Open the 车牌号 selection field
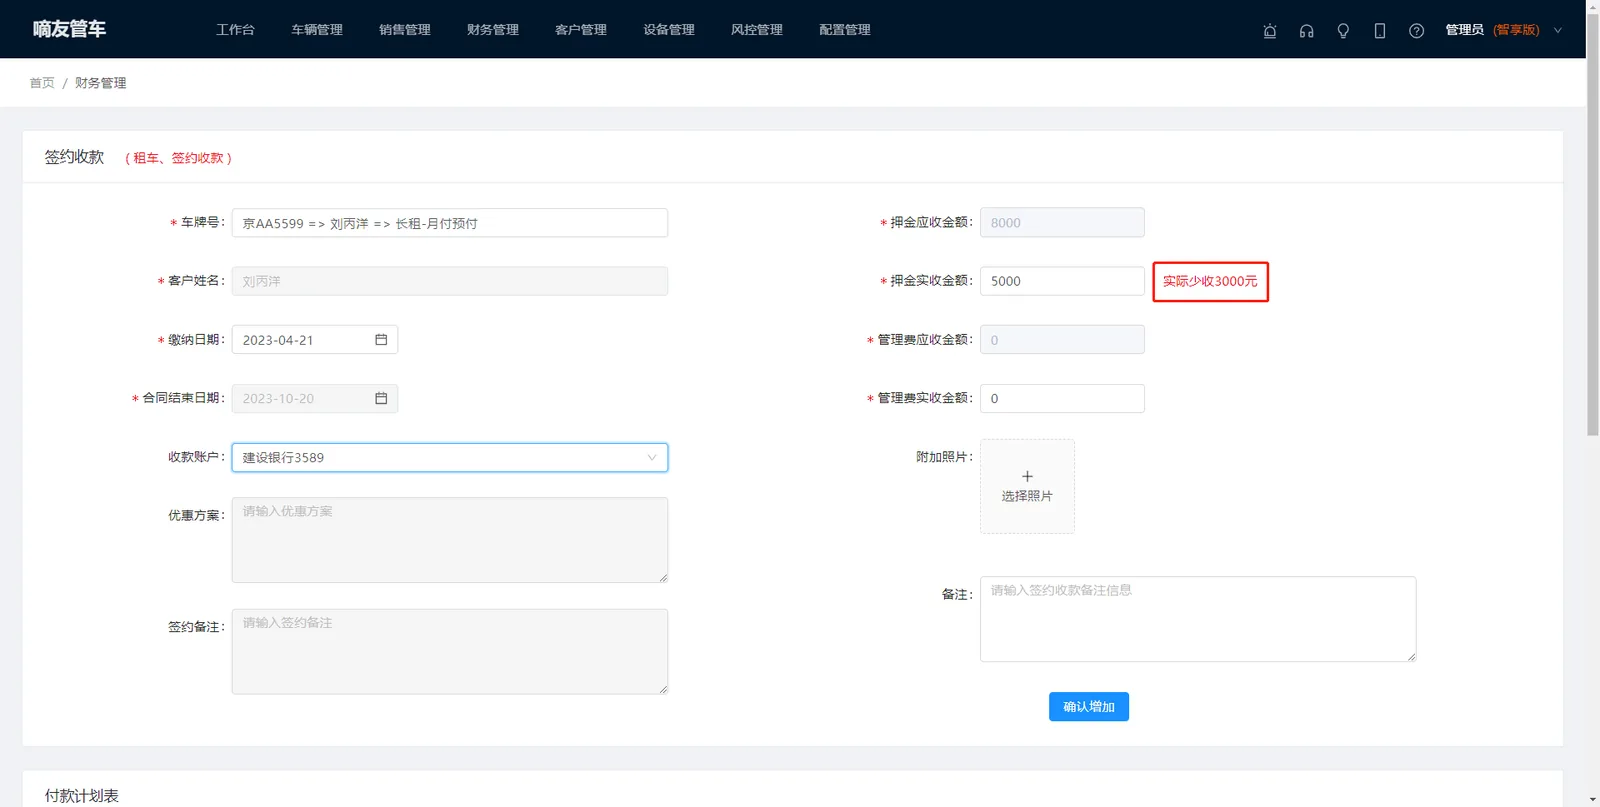Image resolution: width=1600 pixels, height=807 pixels. [x=450, y=223]
